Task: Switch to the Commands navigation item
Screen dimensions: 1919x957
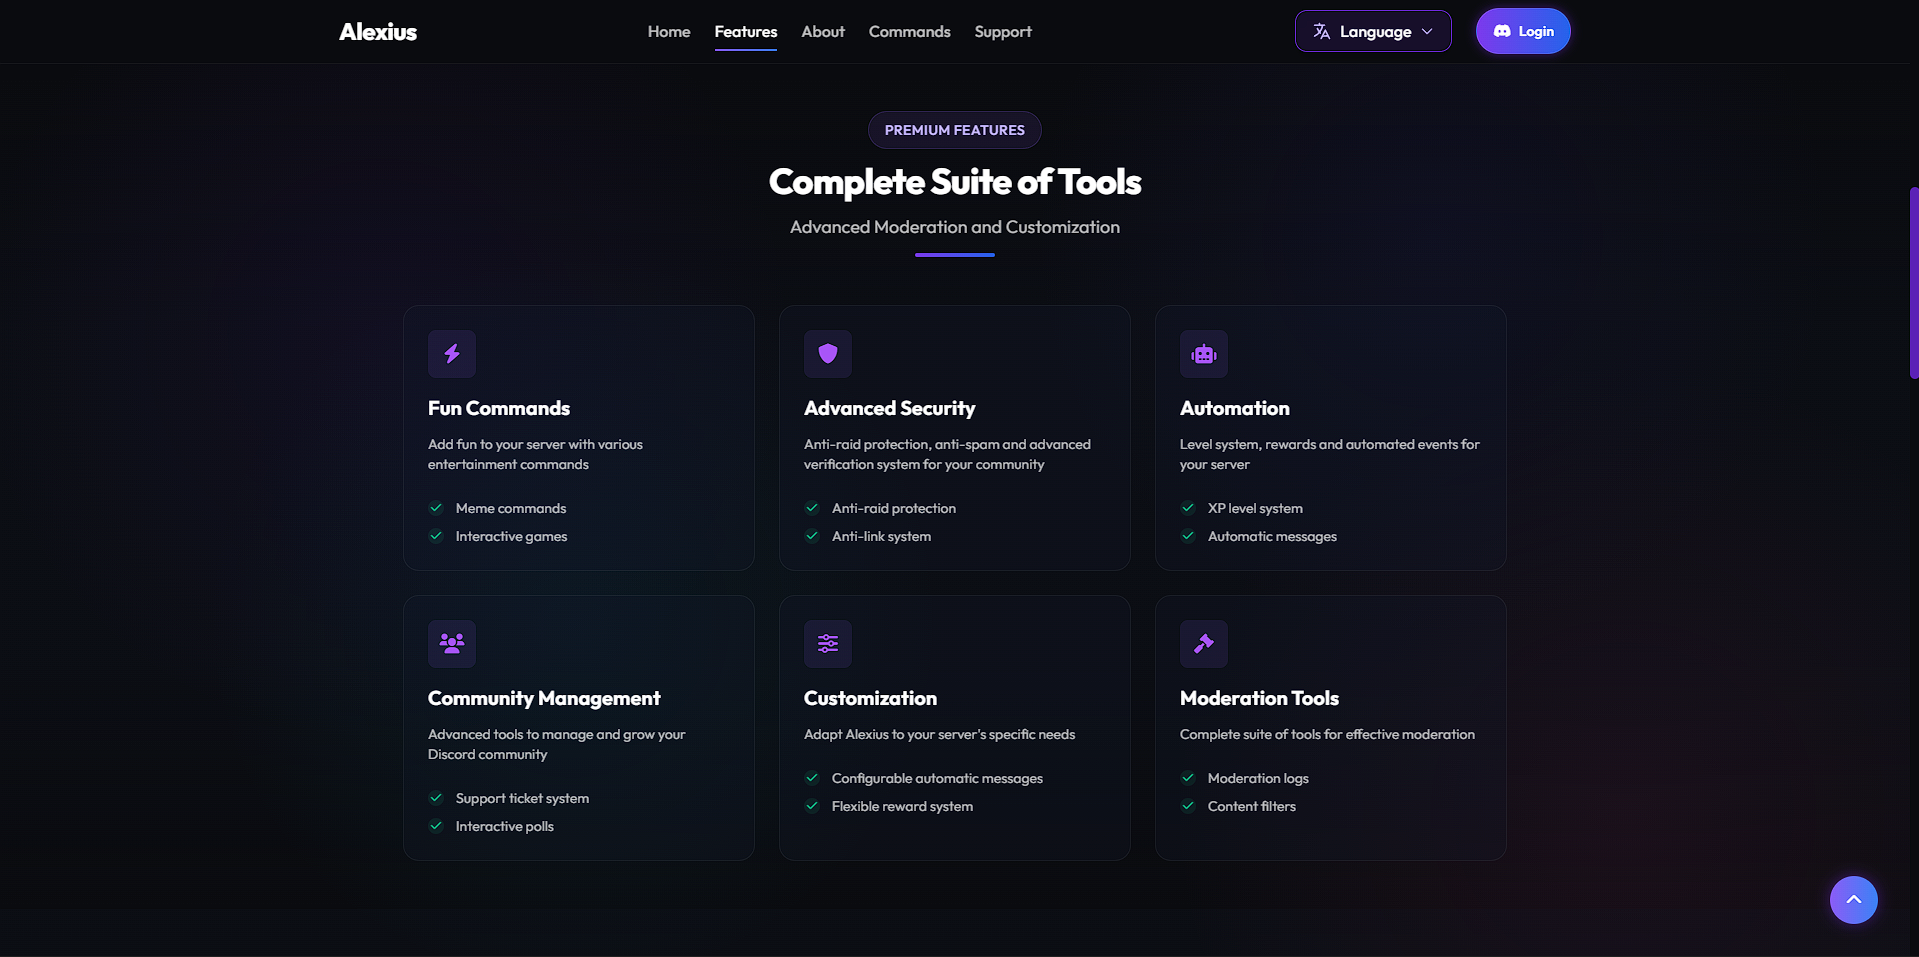Action: click(x=908, y=31)
